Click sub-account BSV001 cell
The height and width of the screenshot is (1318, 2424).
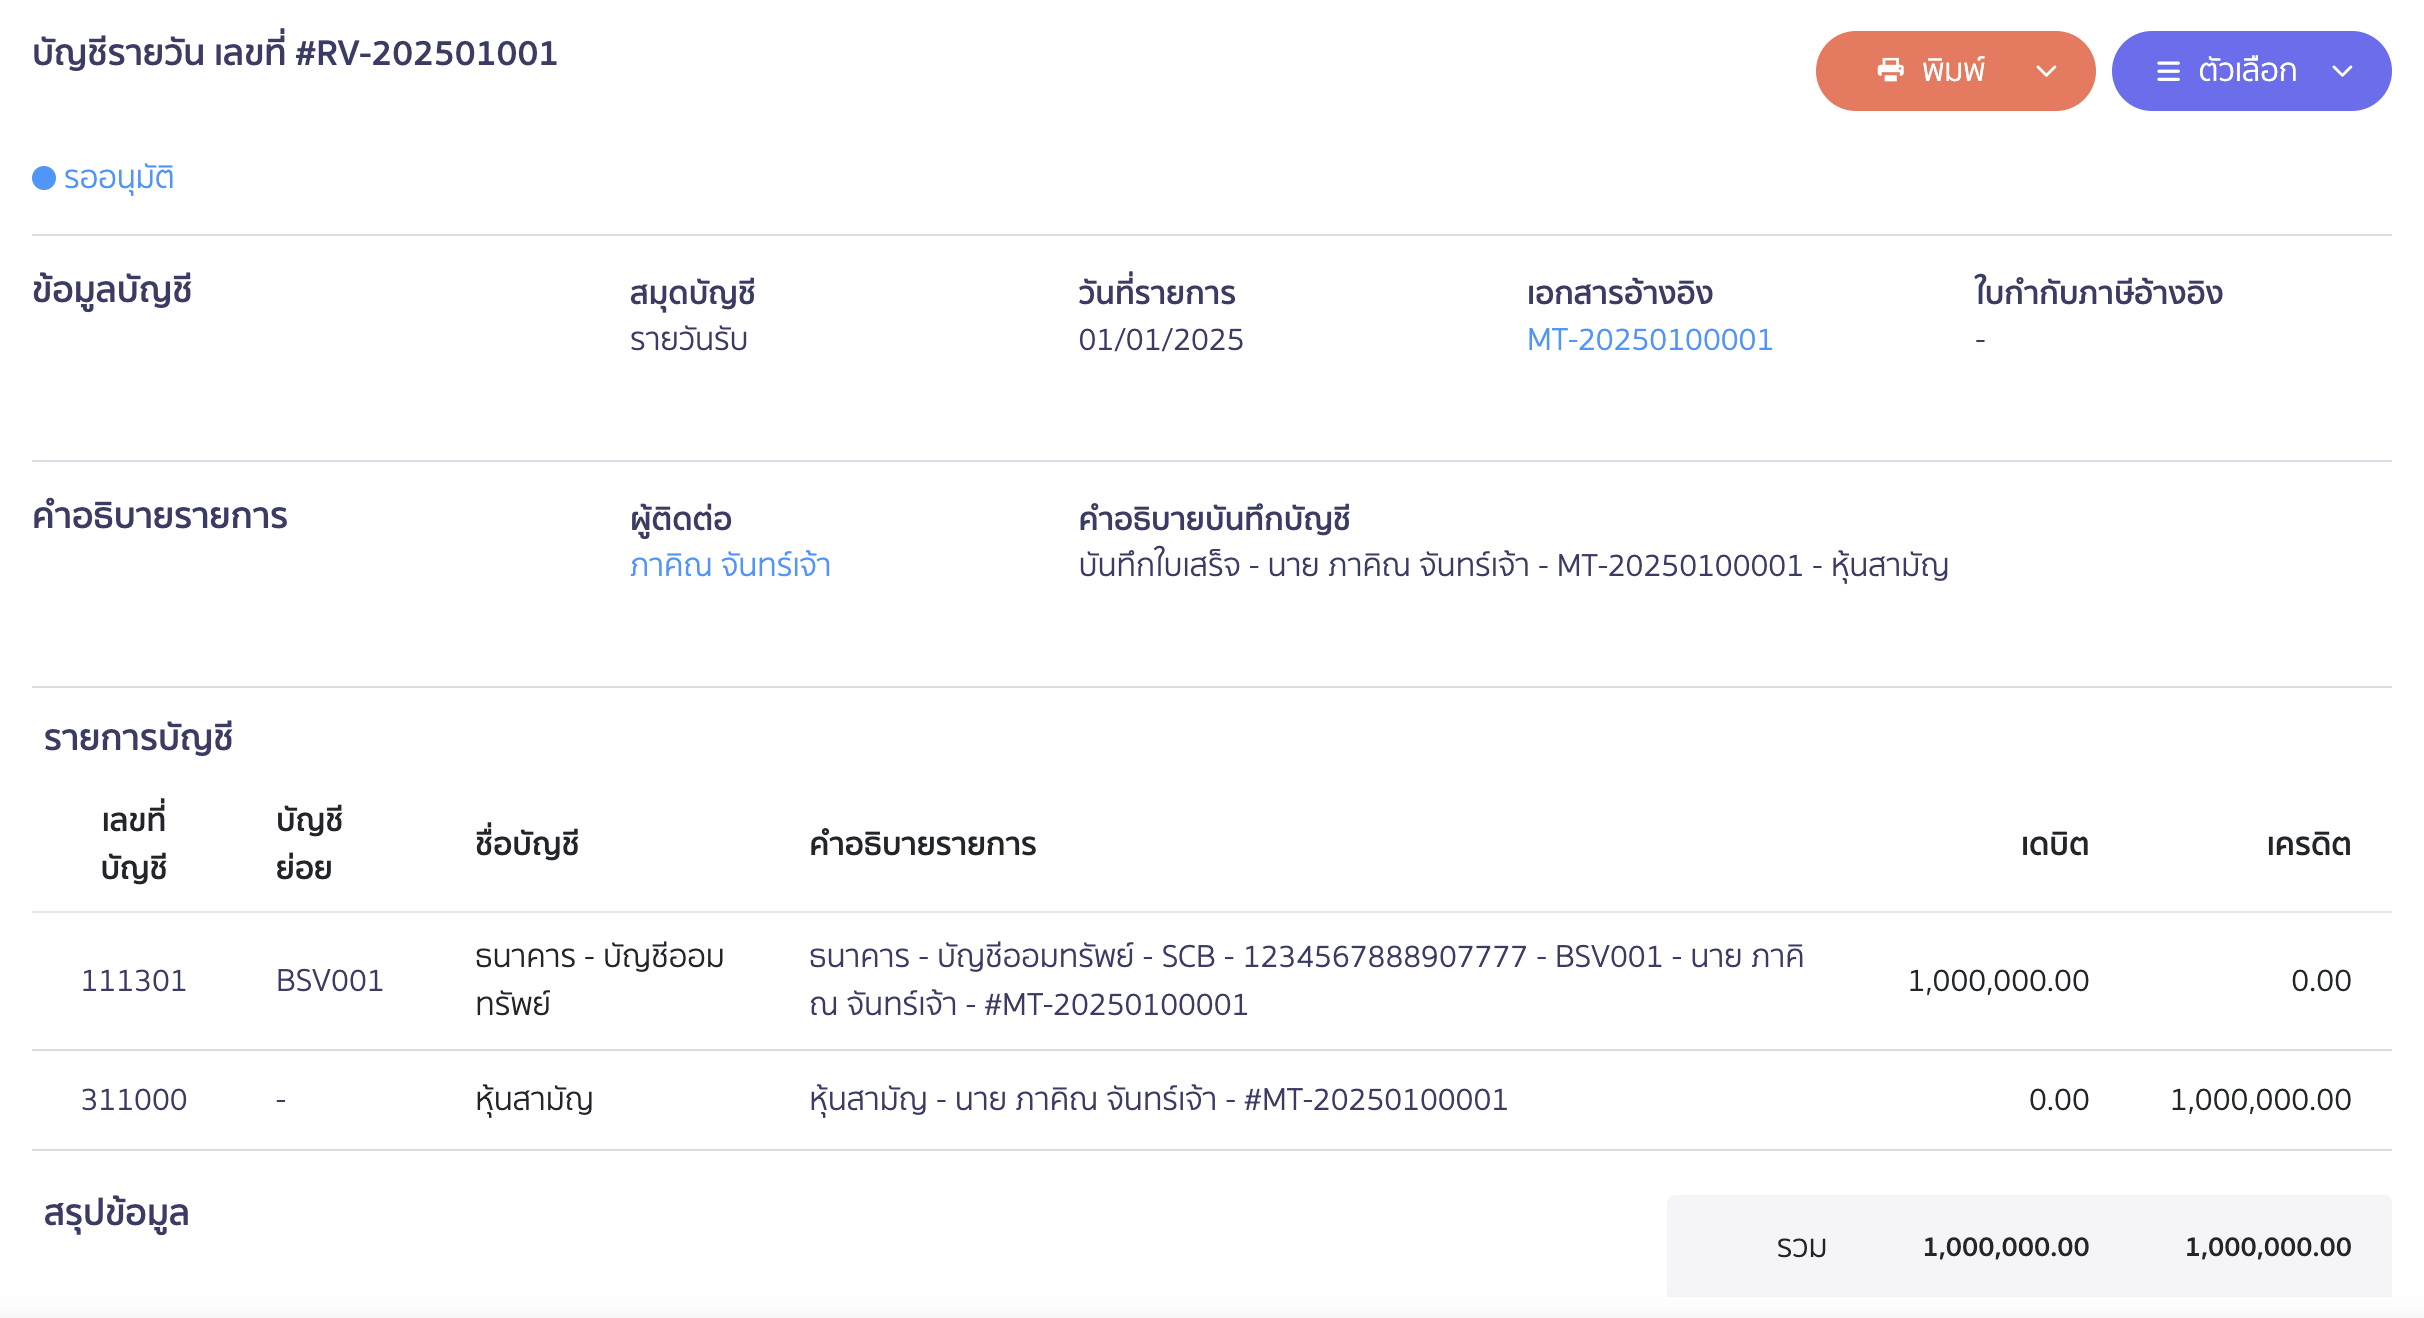[329, 981]
